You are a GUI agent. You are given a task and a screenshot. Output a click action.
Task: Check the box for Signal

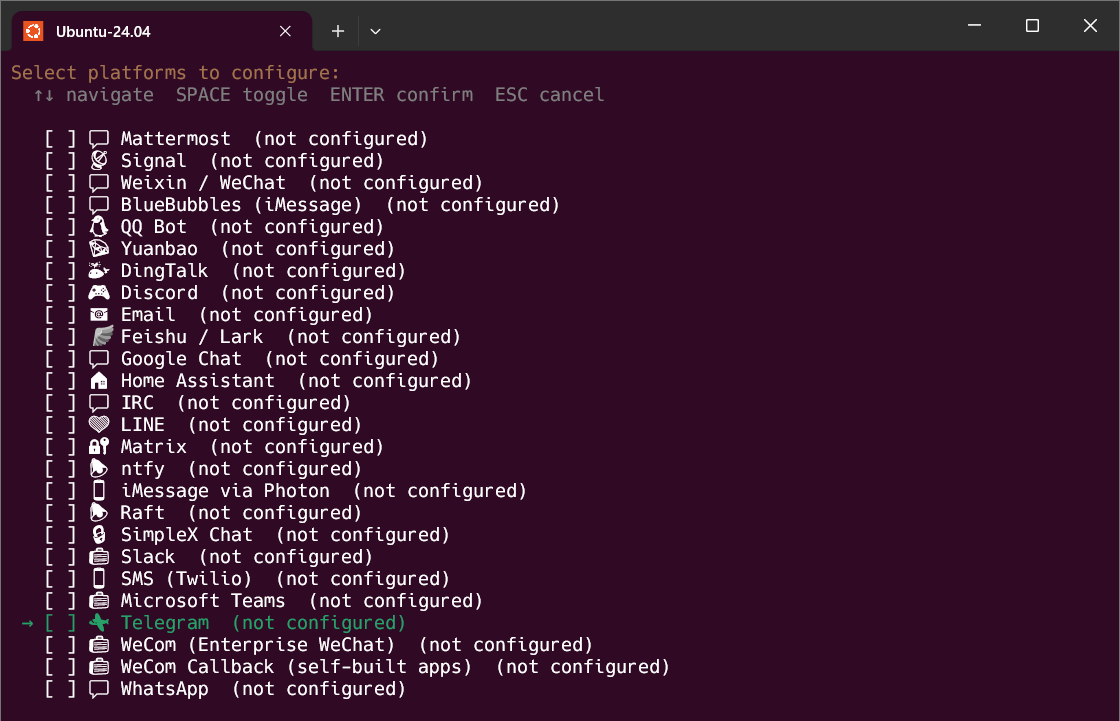pyautogui.click(x=60, y=161)
